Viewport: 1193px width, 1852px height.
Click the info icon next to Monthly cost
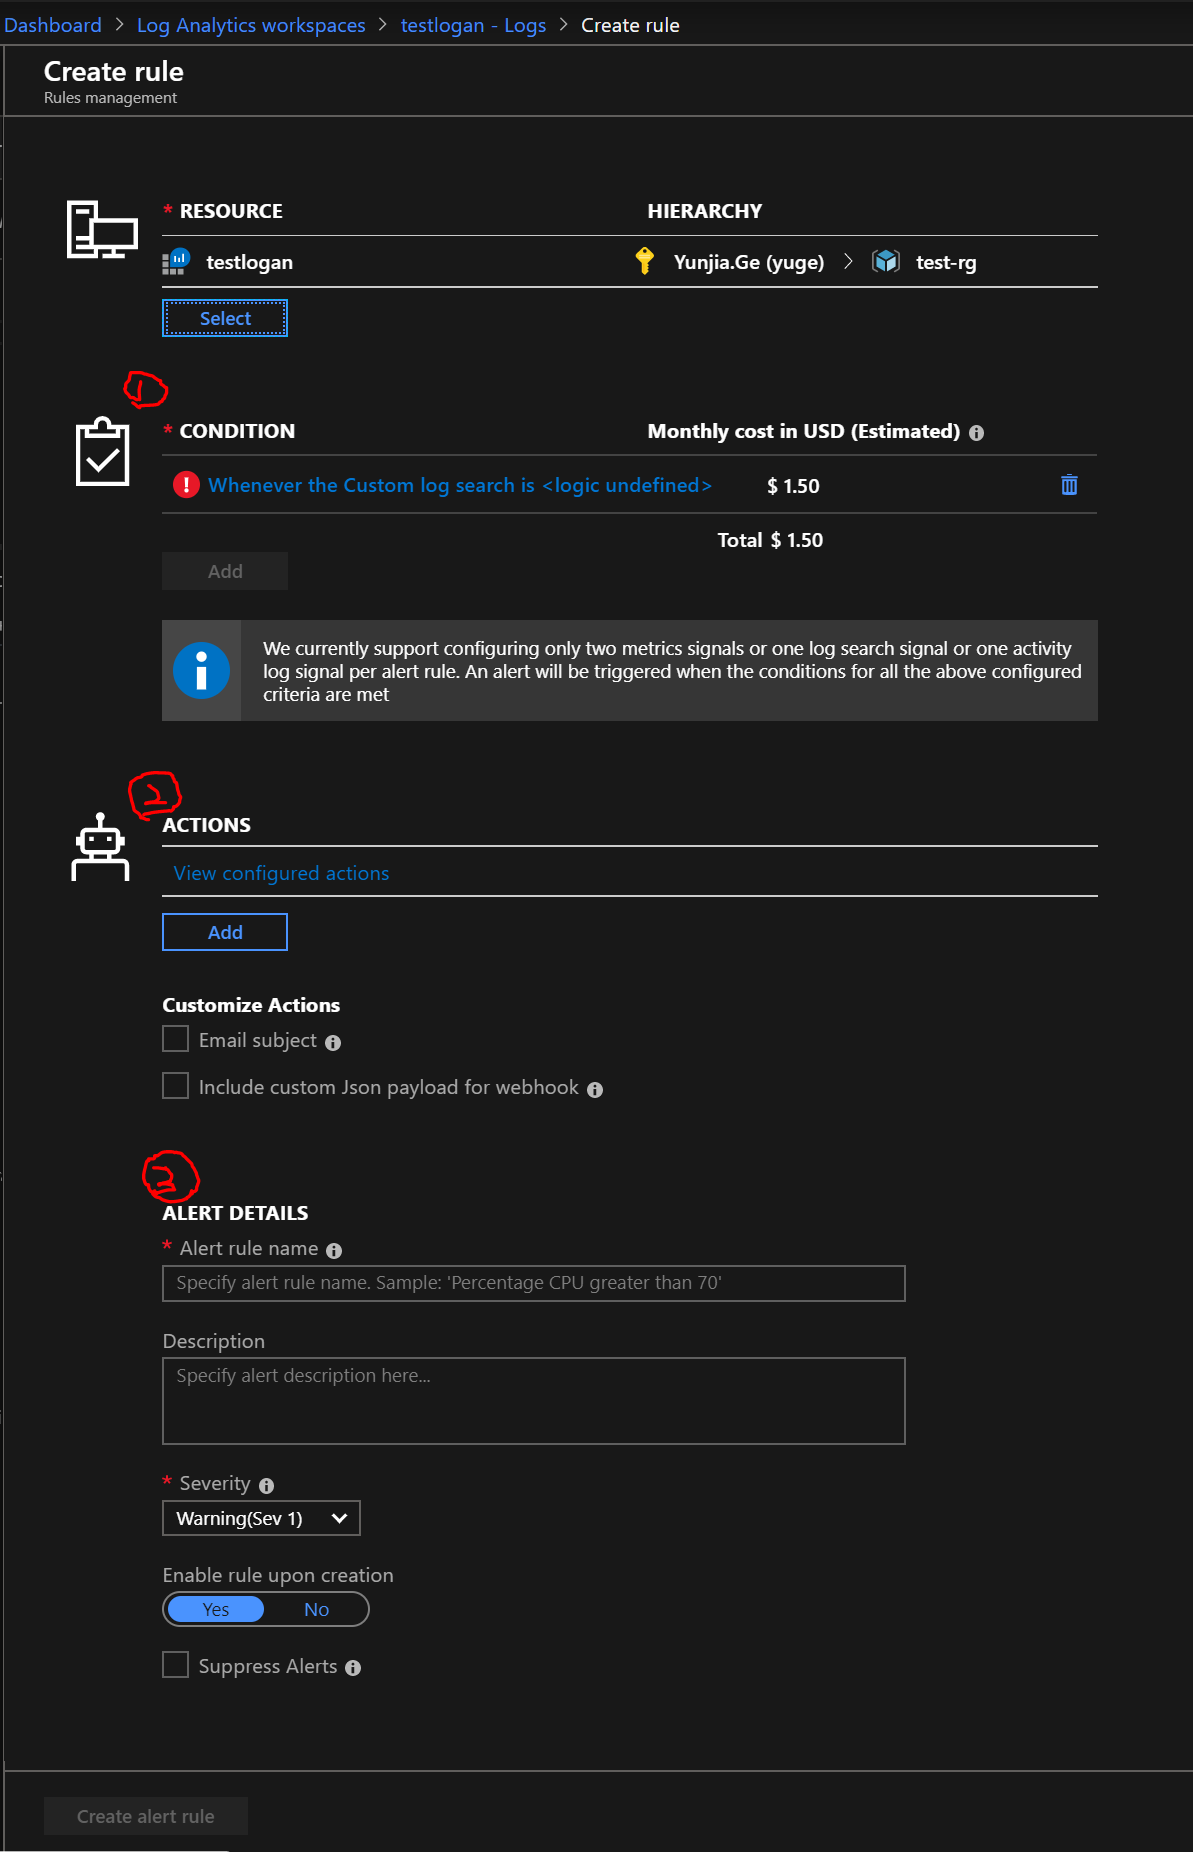976,433
